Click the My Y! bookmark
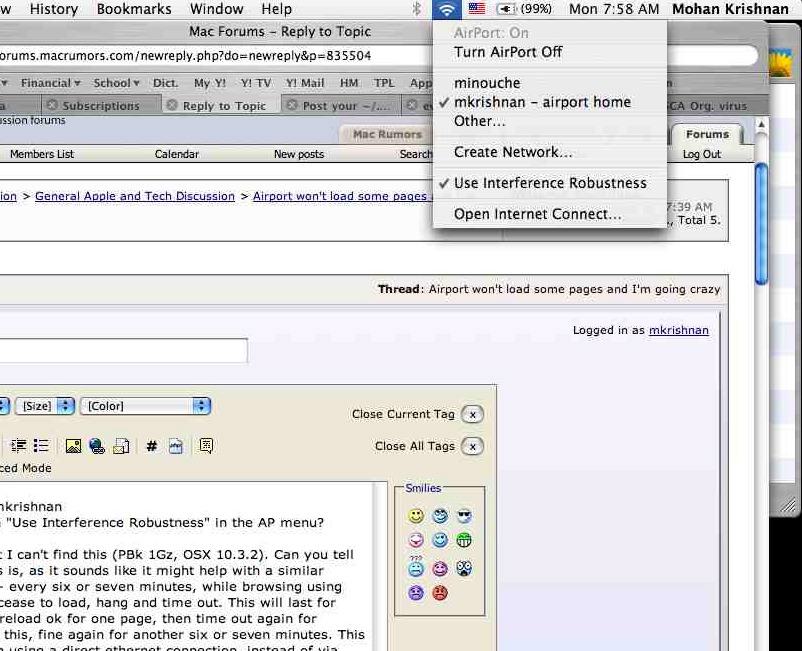The image size is (802, 651). (x=209, y=83)
